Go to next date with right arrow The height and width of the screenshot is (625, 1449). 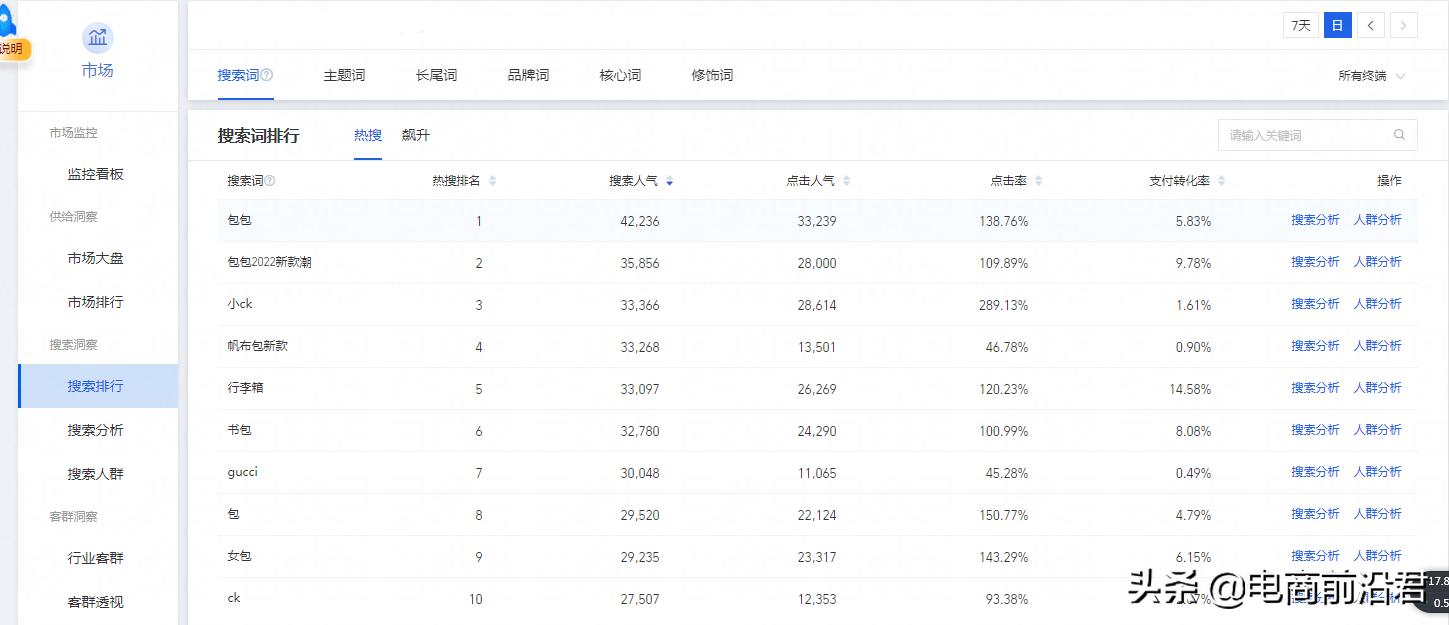coord(1404,25)
